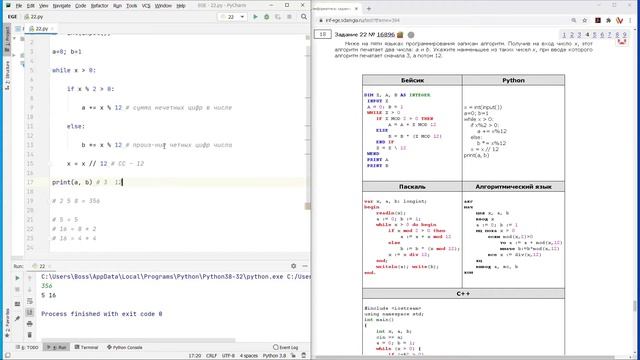This screenshot has height=360, width=640.
Task: Open the Tools menu
Action: click(131, 6)
